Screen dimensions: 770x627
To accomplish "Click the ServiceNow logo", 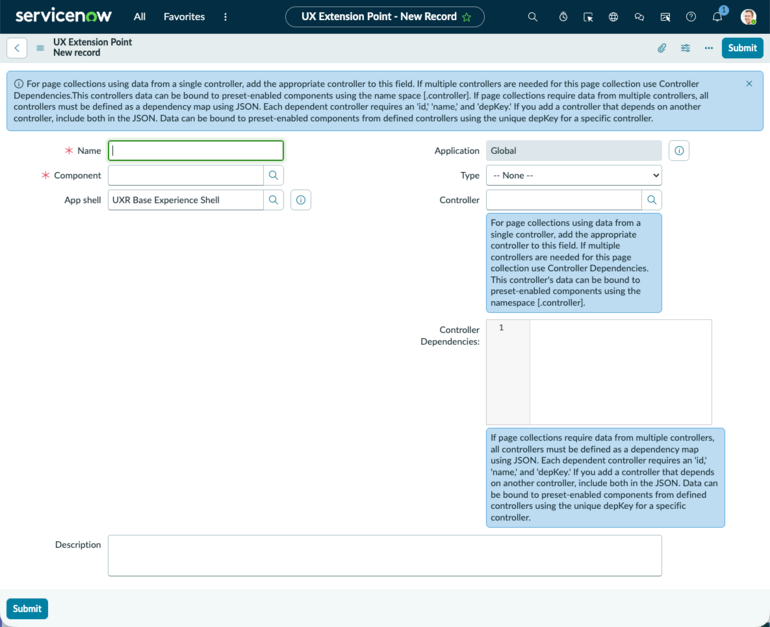I will (x=63, y=16).
